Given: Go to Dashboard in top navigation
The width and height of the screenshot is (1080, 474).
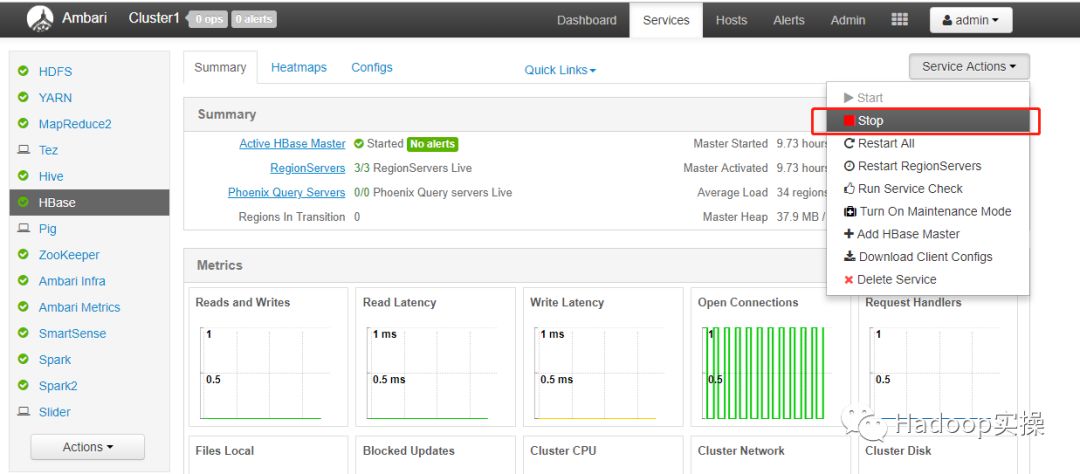Looking at the screenshot, I should pyautogui.click(x=587, y=20).
